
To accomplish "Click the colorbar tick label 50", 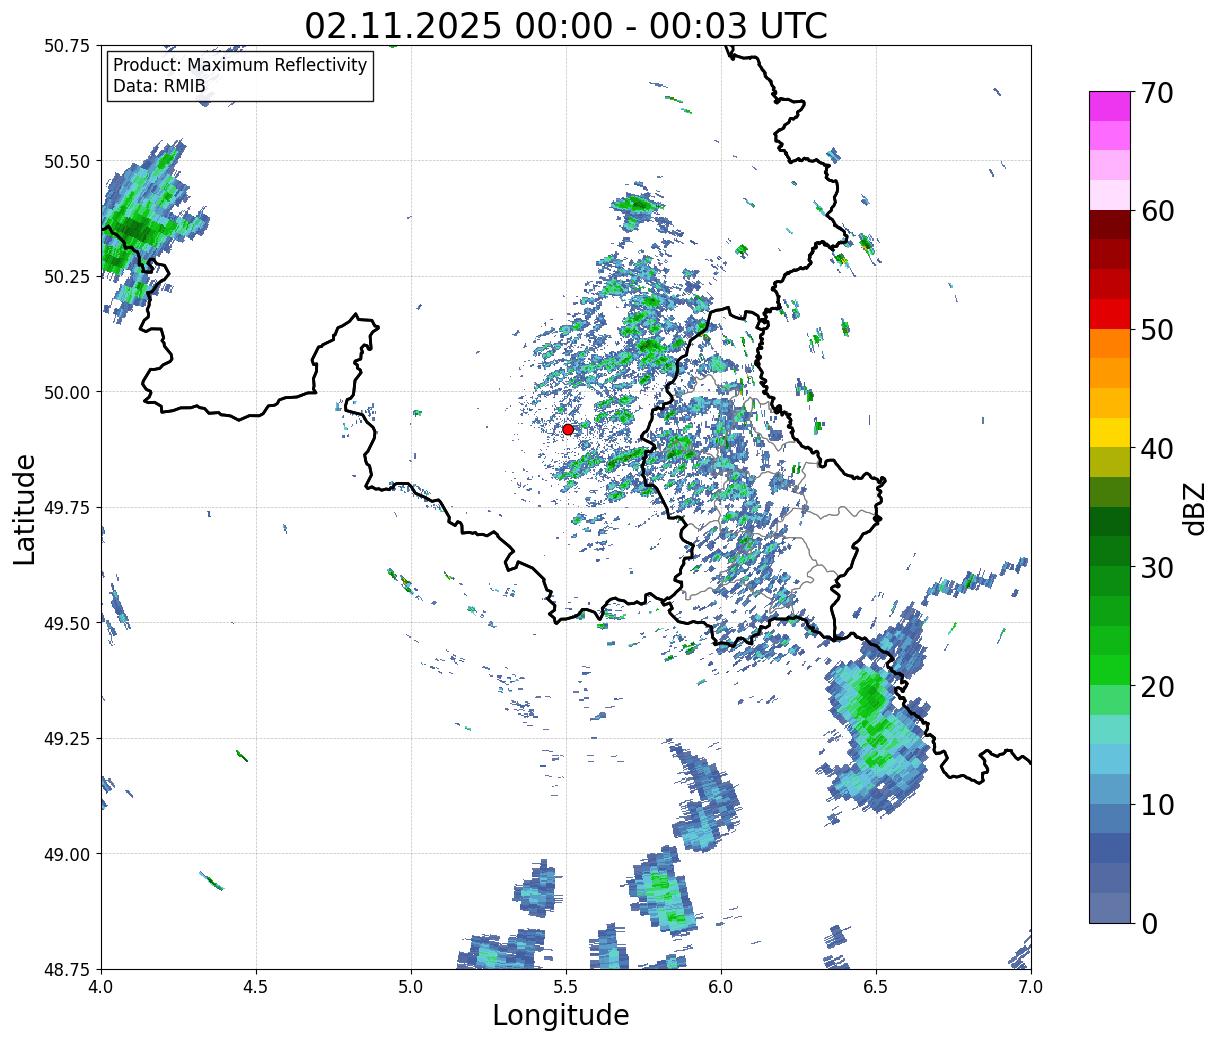I will point(1157,329).
